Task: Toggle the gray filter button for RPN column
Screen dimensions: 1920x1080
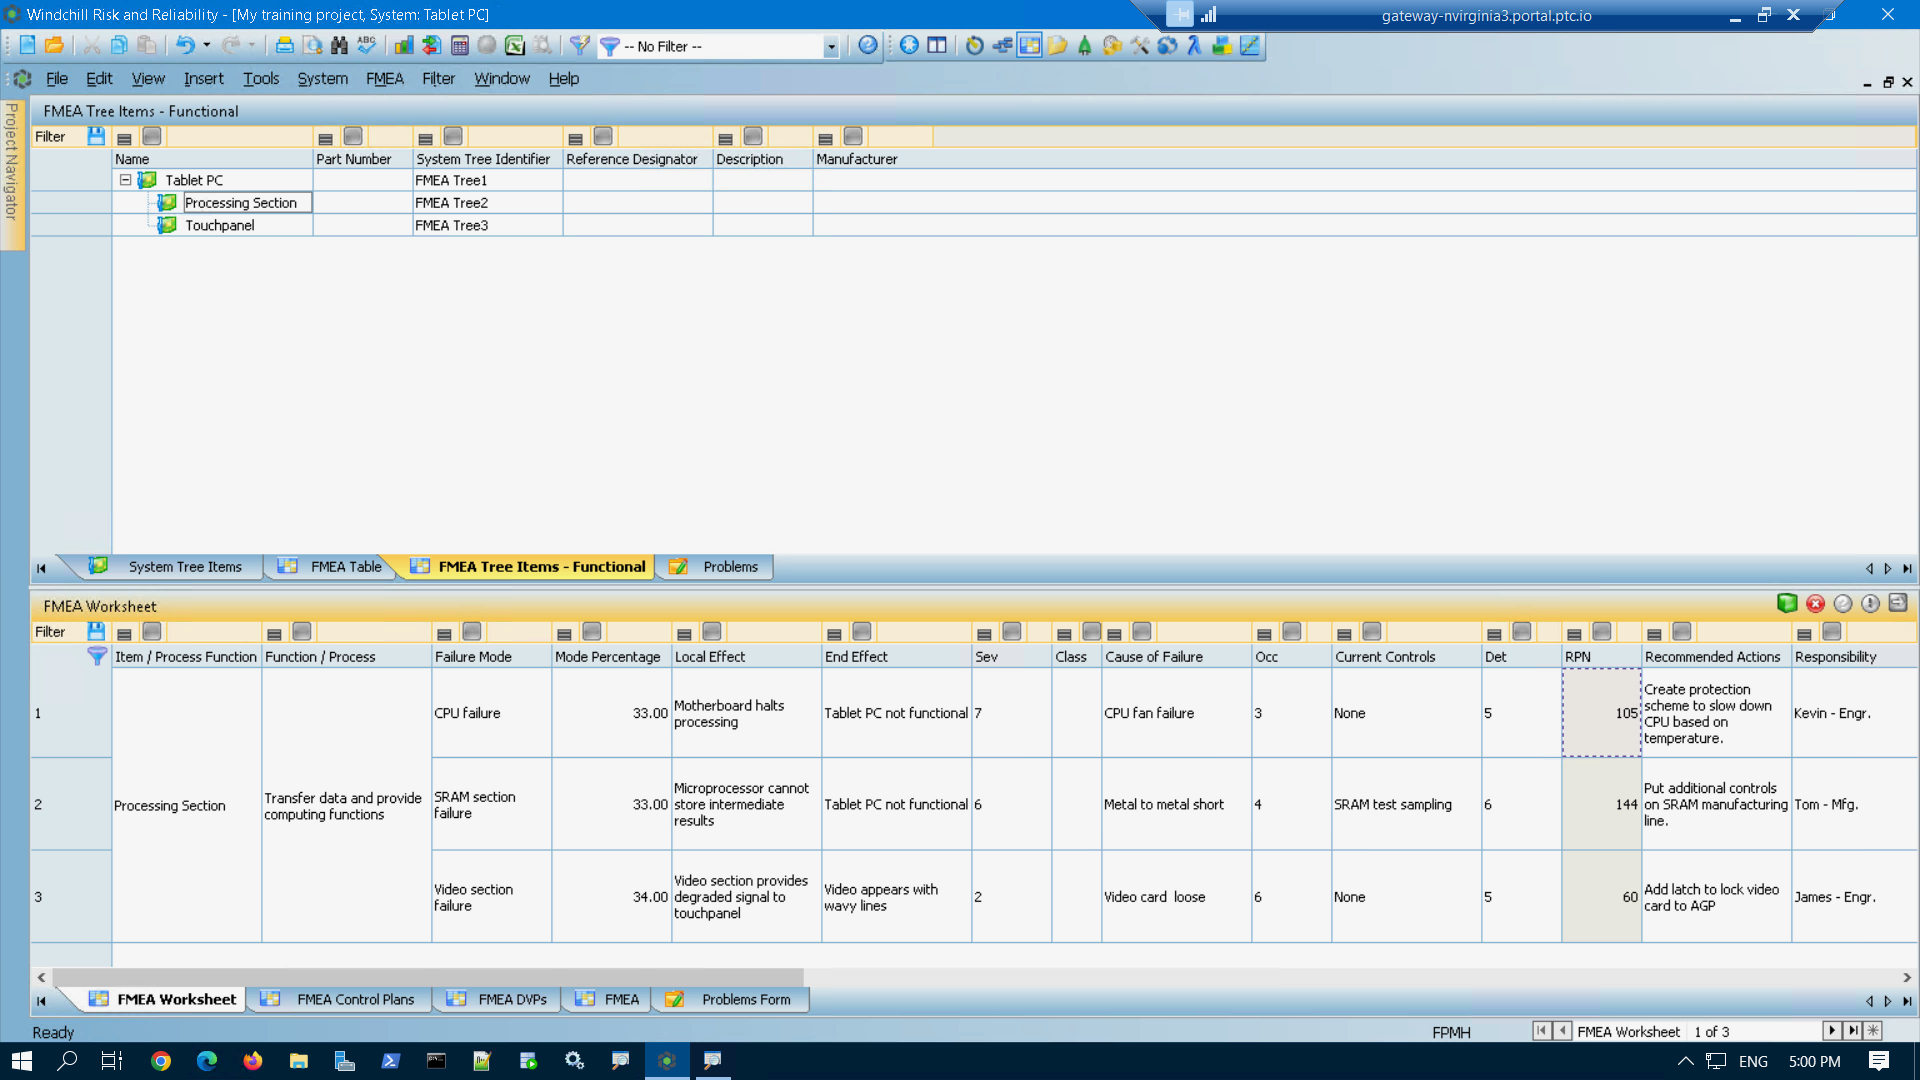Action: [1602, 631]
